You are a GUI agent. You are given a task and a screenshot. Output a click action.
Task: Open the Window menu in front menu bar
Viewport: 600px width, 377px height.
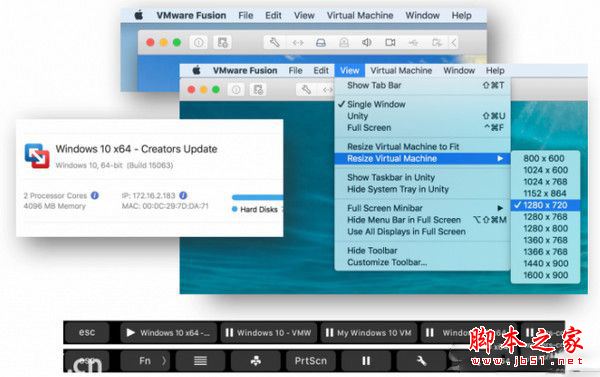click(459, 70)
